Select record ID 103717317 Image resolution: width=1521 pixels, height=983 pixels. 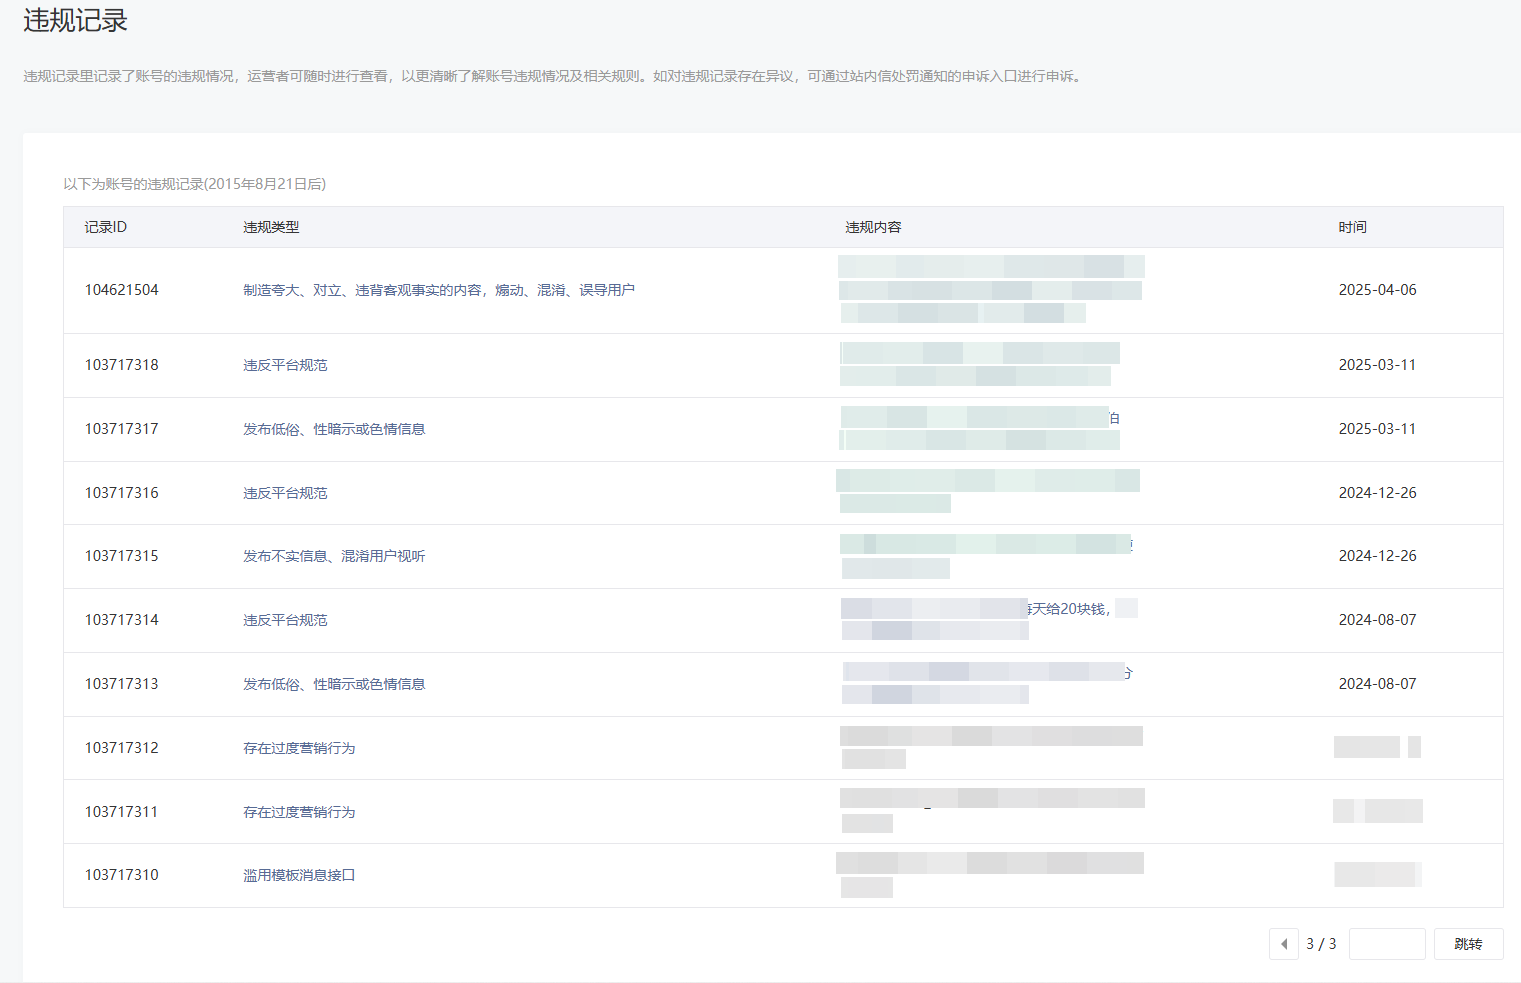click(x=121, y=429)
